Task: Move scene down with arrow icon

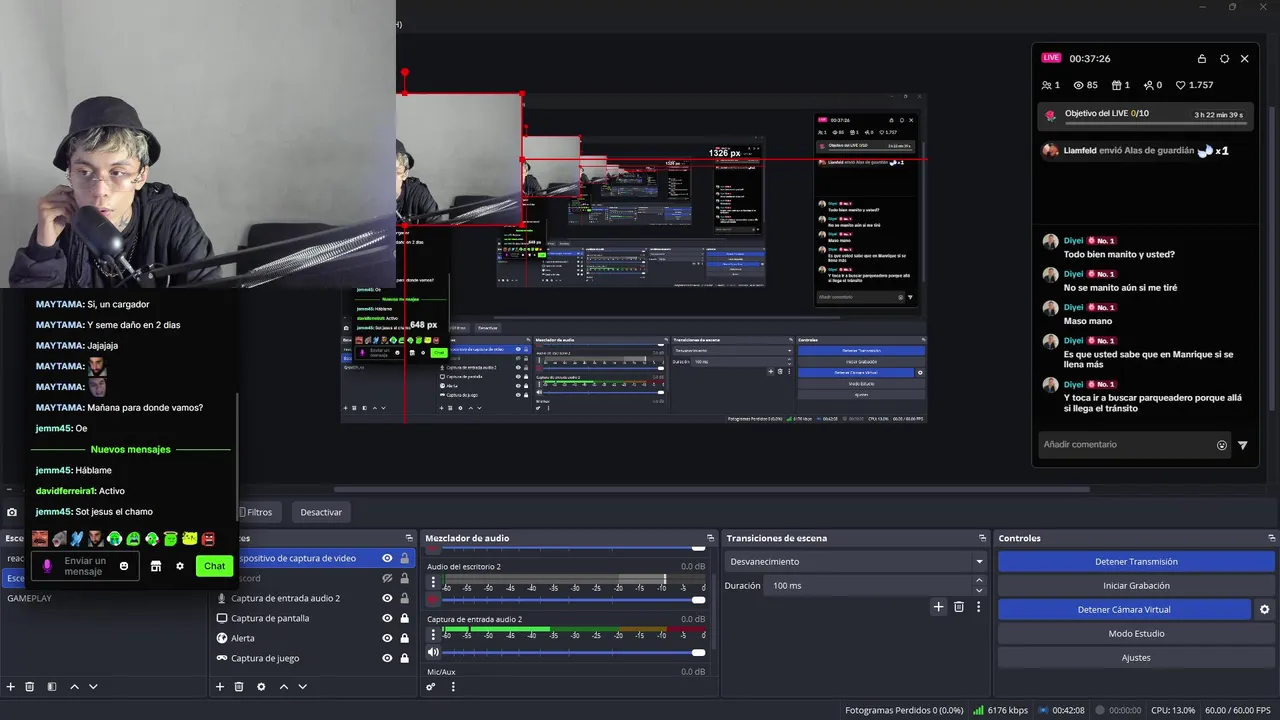Action: (93, 687)
